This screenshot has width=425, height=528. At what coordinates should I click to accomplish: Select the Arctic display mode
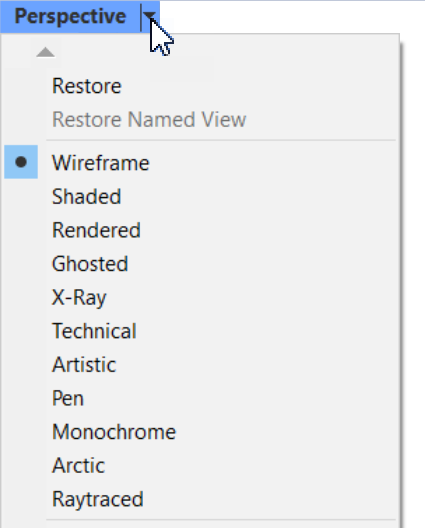(78, 466)
